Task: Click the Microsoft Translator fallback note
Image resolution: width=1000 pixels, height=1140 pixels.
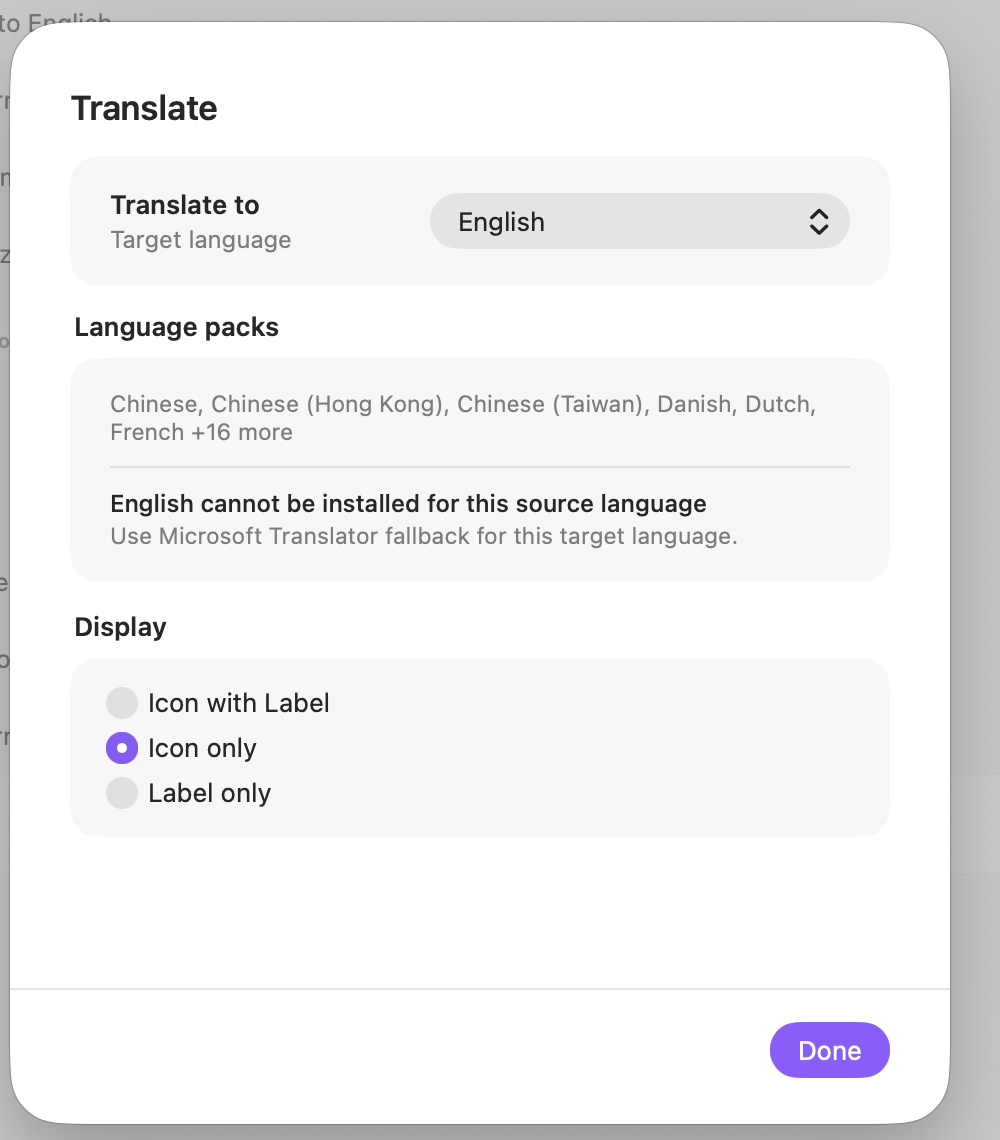Action: click(x=424, y=537)
